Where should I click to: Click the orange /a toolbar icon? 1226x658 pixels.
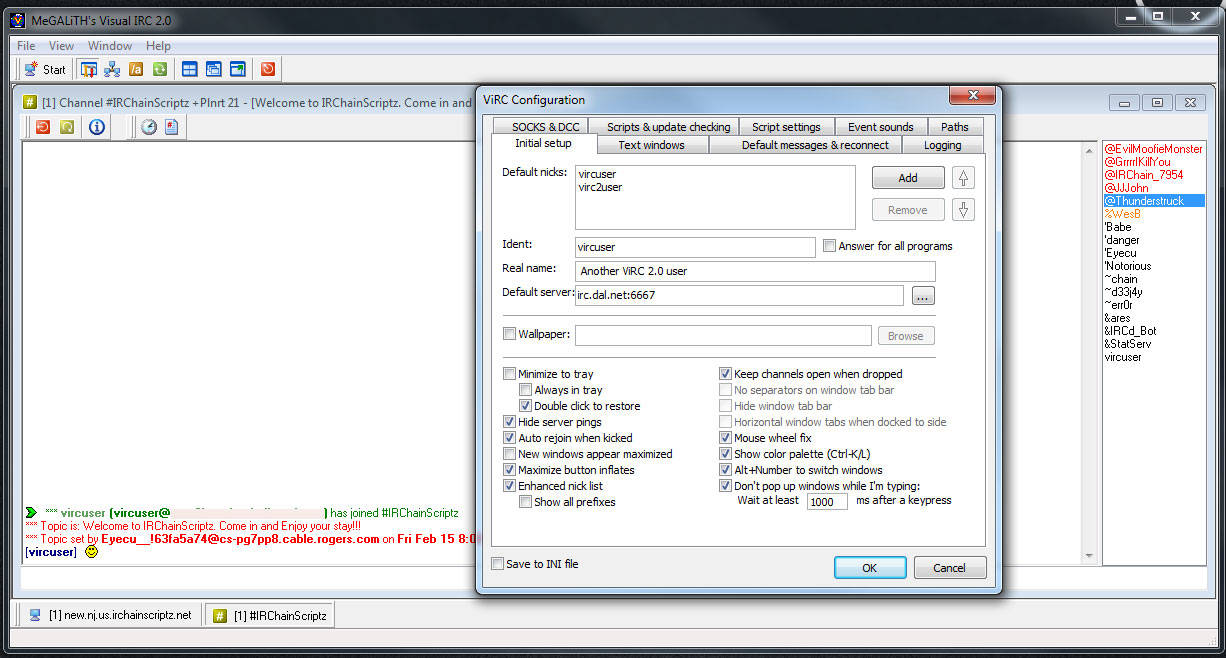coord(136,69)
